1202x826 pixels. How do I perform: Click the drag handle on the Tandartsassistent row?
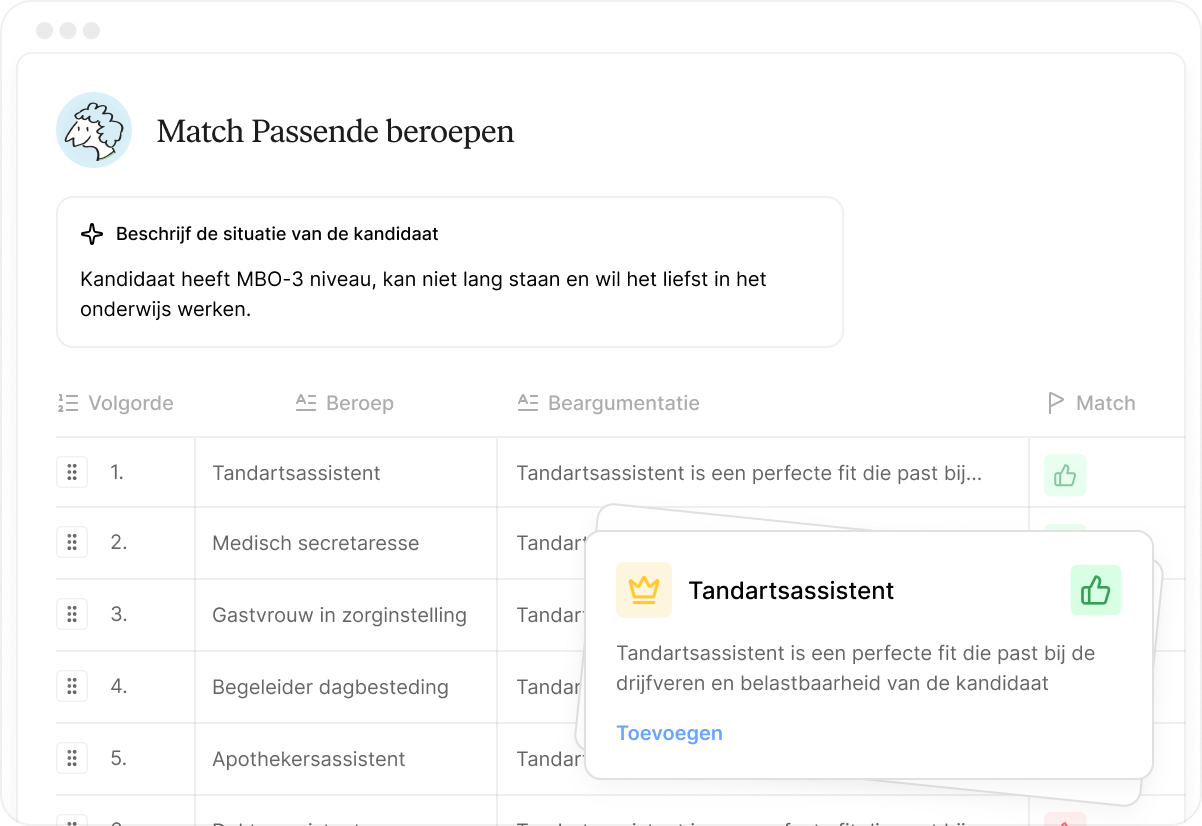(72, 472)
